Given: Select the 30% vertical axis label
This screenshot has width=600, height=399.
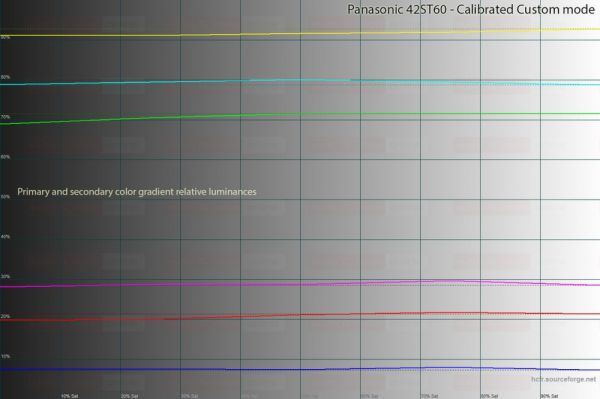Looking at the screenshot, I should point(5,277).
